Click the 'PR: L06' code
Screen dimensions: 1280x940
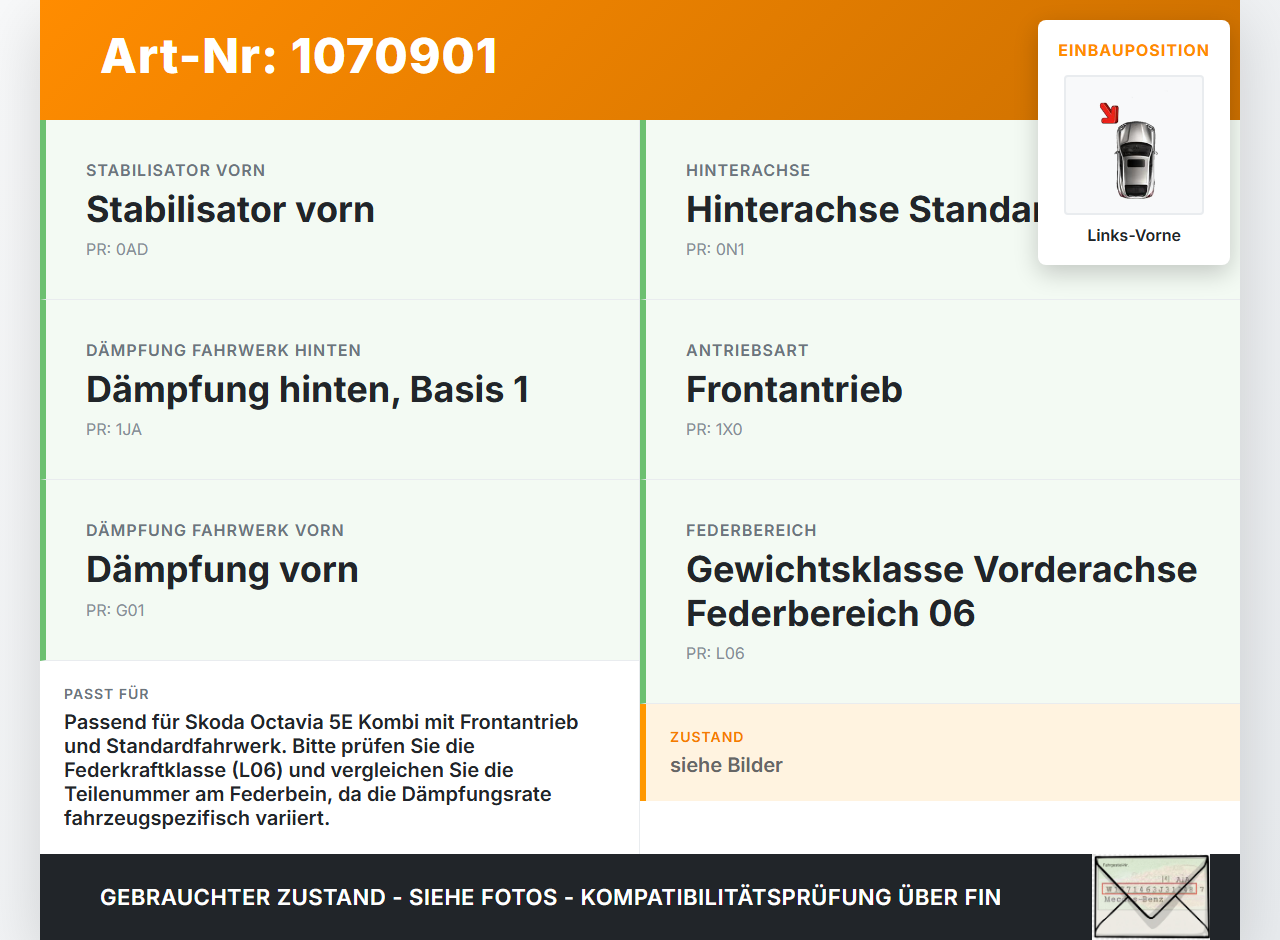(715, 653)
